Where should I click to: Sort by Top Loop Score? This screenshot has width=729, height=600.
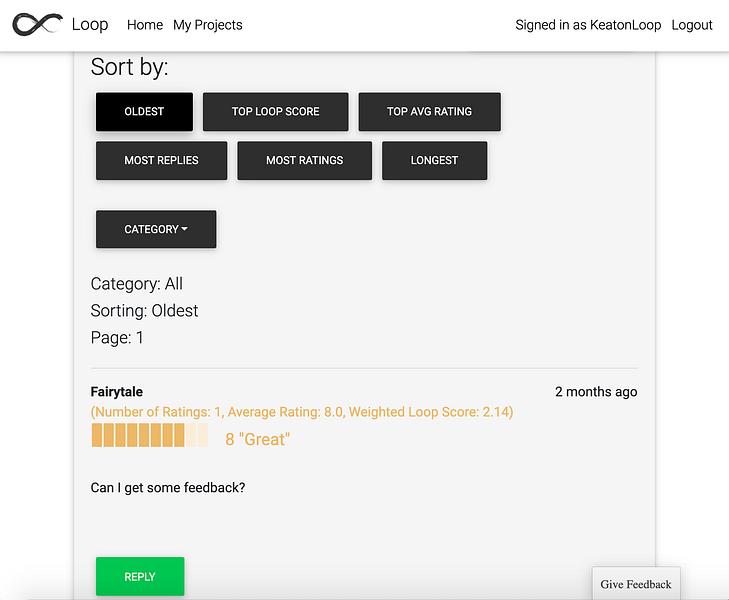[275, 112]
